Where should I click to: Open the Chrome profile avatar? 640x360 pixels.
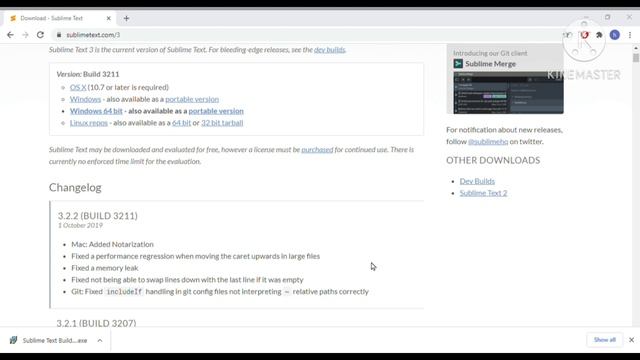[x=615, y=35]
